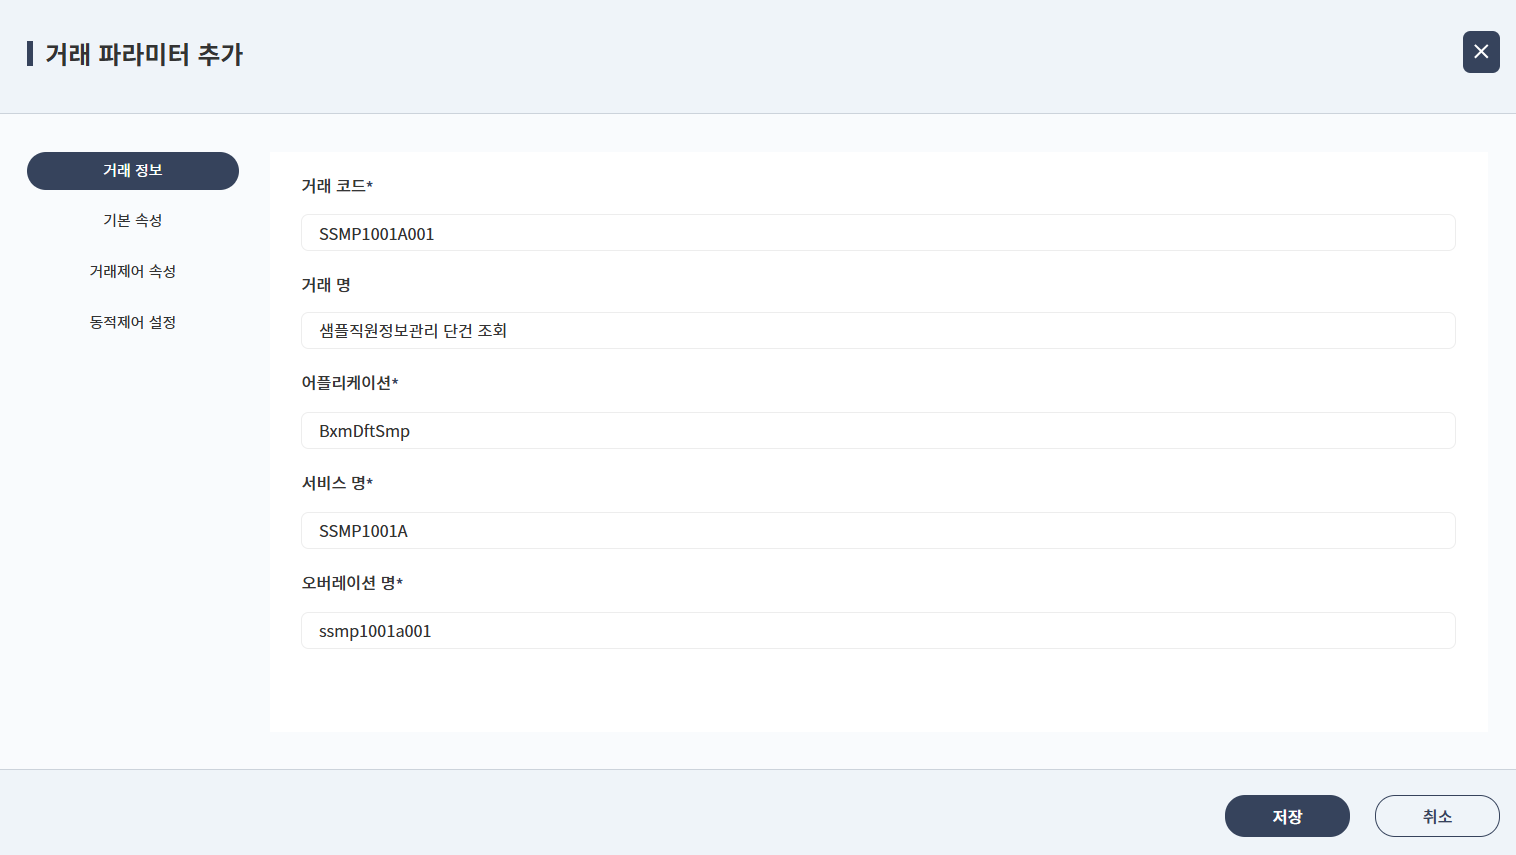
Task: Click the 어플리케이션 label
Action: pyautogui.click(x=346, y=383)
